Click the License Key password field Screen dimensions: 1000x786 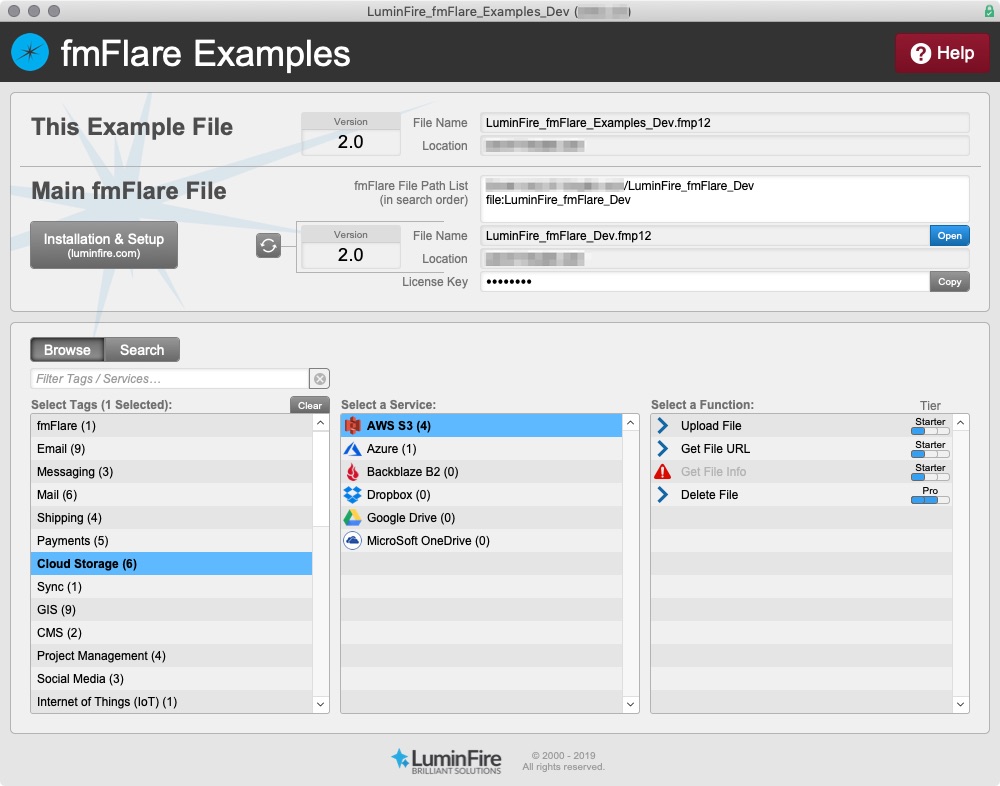tap(705, 281)
